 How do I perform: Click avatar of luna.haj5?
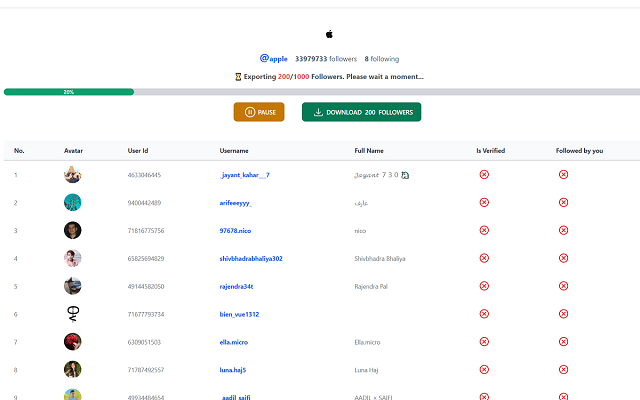(73, 370)
